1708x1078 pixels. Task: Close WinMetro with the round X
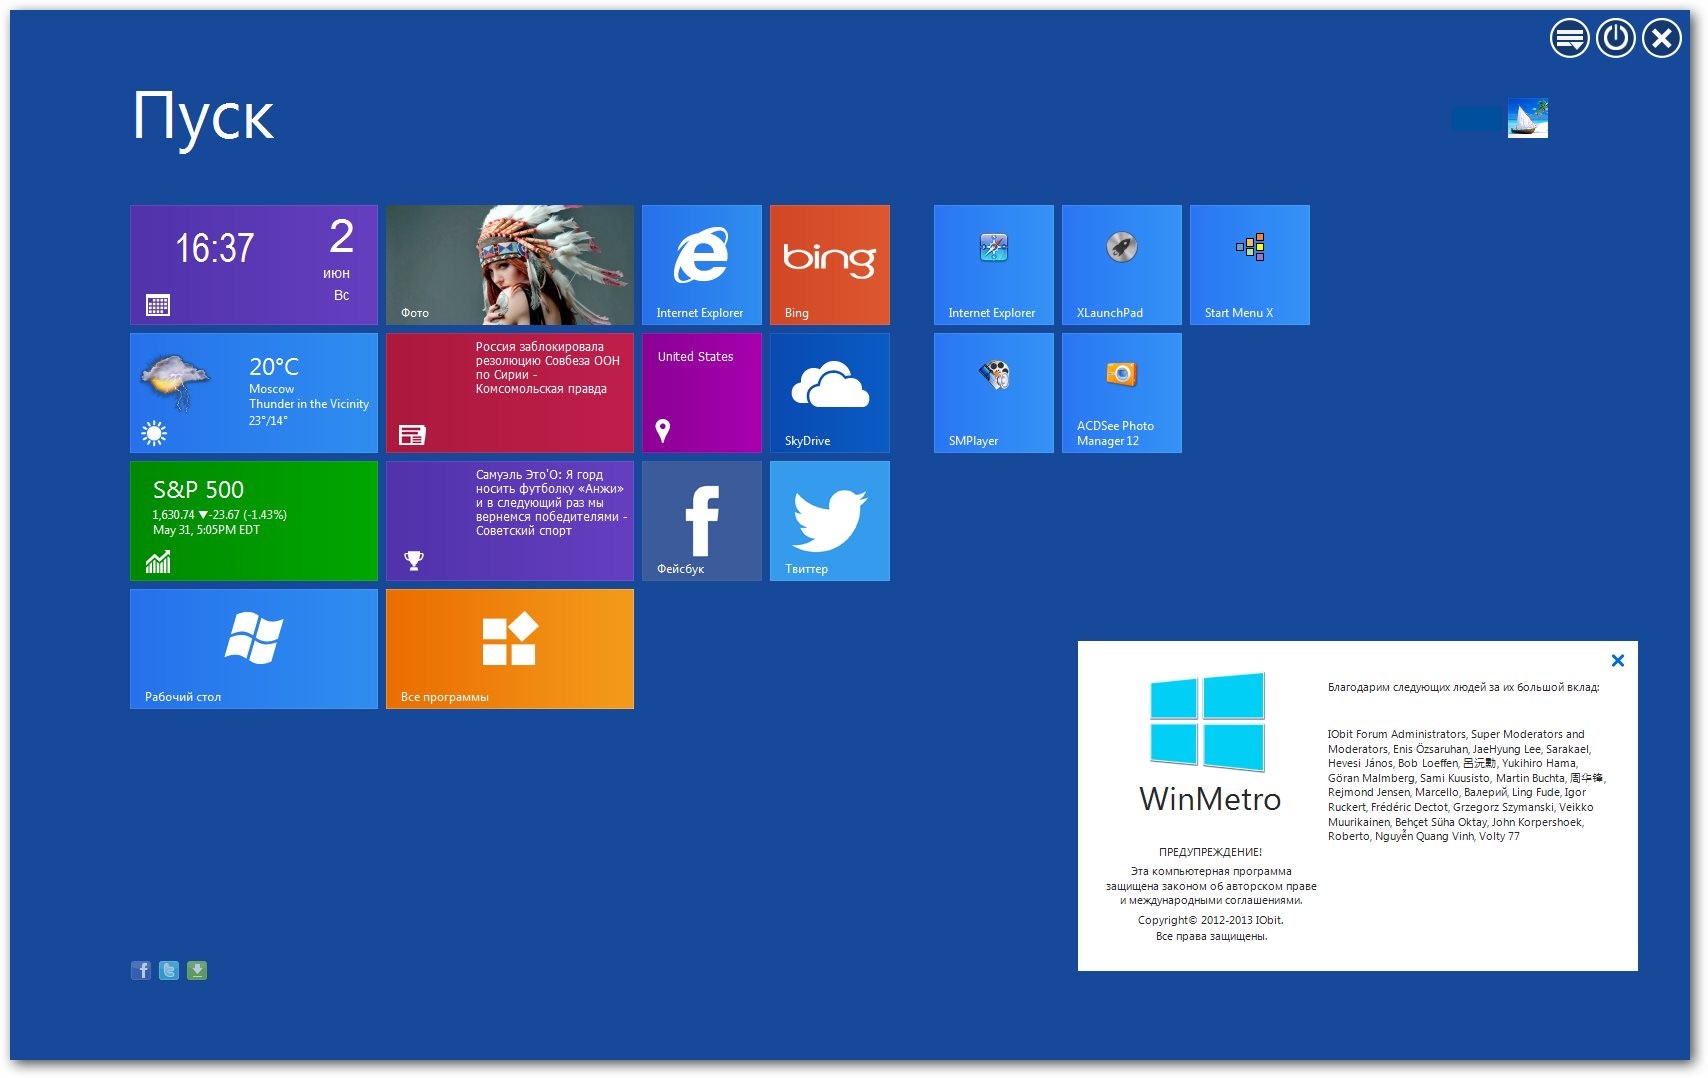(1662, 39)
